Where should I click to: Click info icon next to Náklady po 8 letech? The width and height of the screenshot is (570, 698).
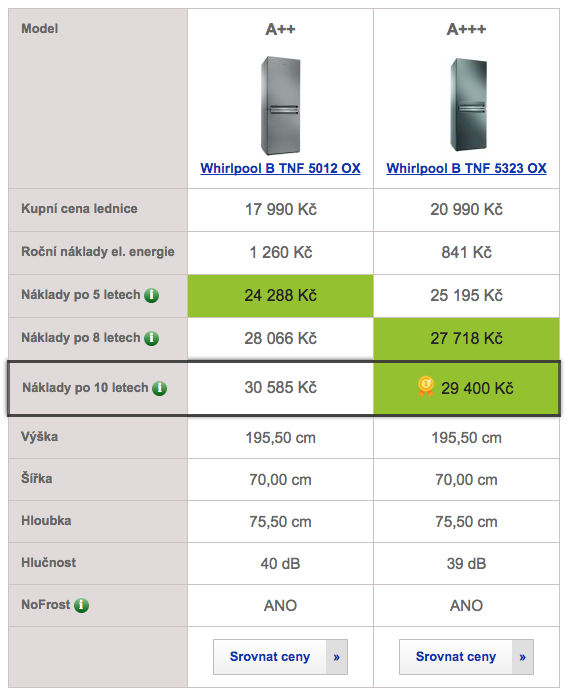[x=151, y=338]
